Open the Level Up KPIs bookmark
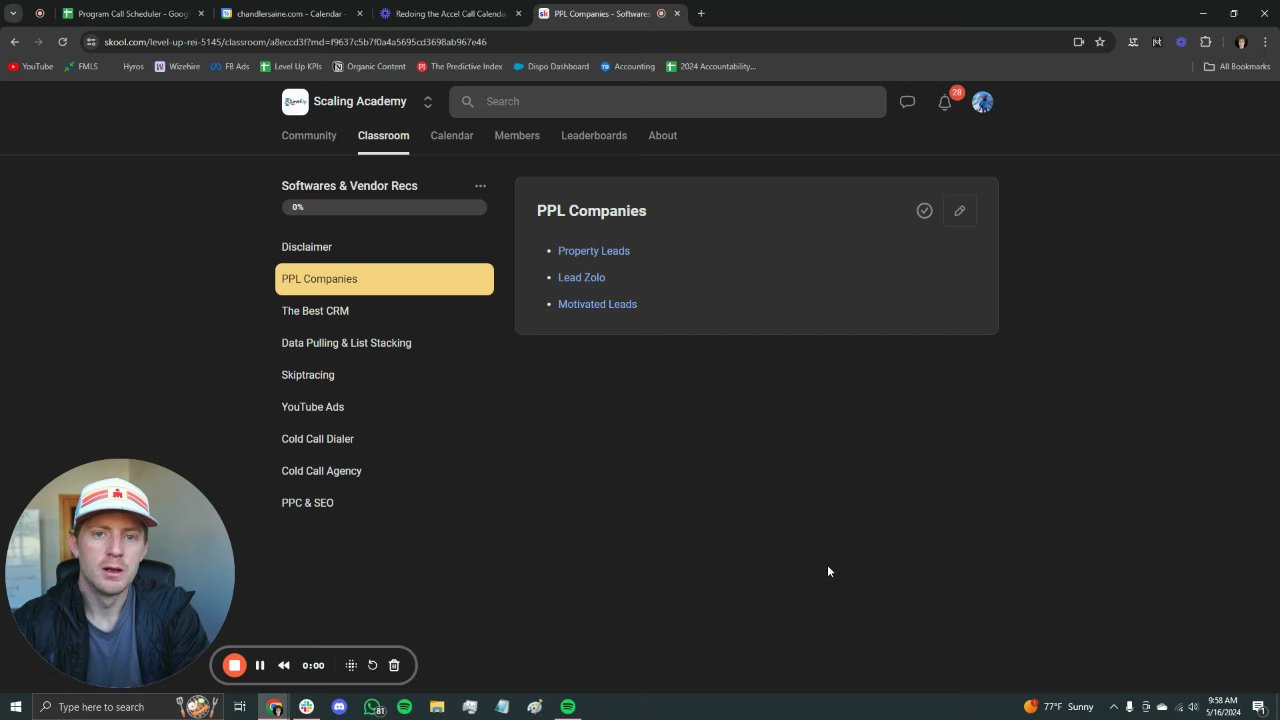The image size is (1280, 720). [x=291, y=67]
